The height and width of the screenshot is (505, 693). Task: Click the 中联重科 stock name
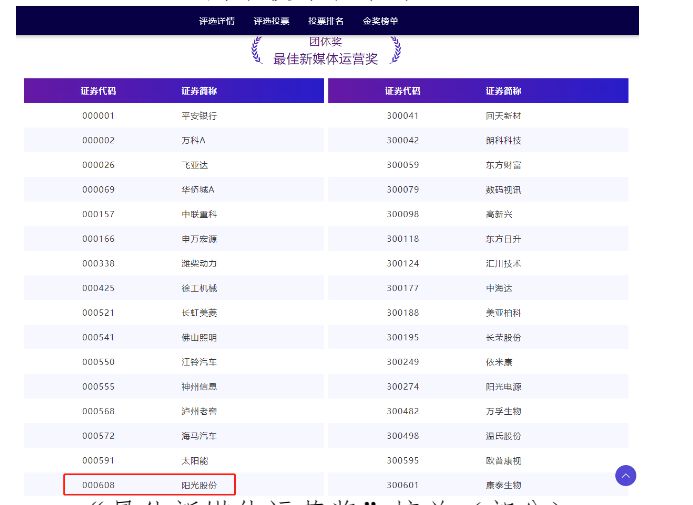198,214
